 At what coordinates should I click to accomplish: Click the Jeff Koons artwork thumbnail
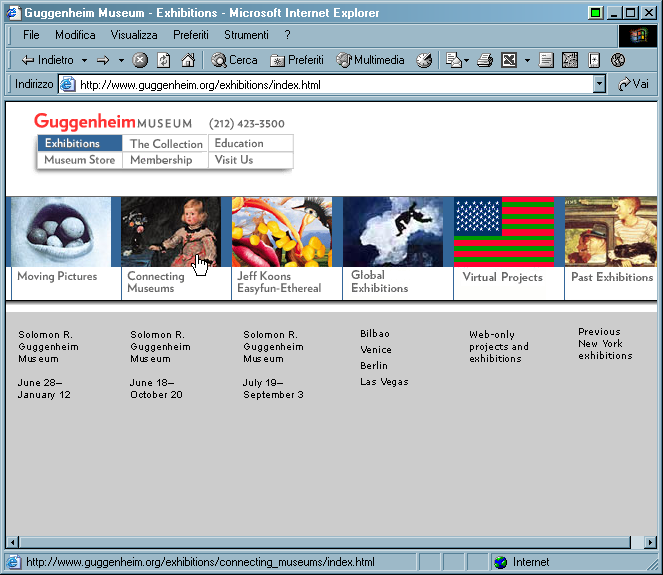click(x=282, y=232)
